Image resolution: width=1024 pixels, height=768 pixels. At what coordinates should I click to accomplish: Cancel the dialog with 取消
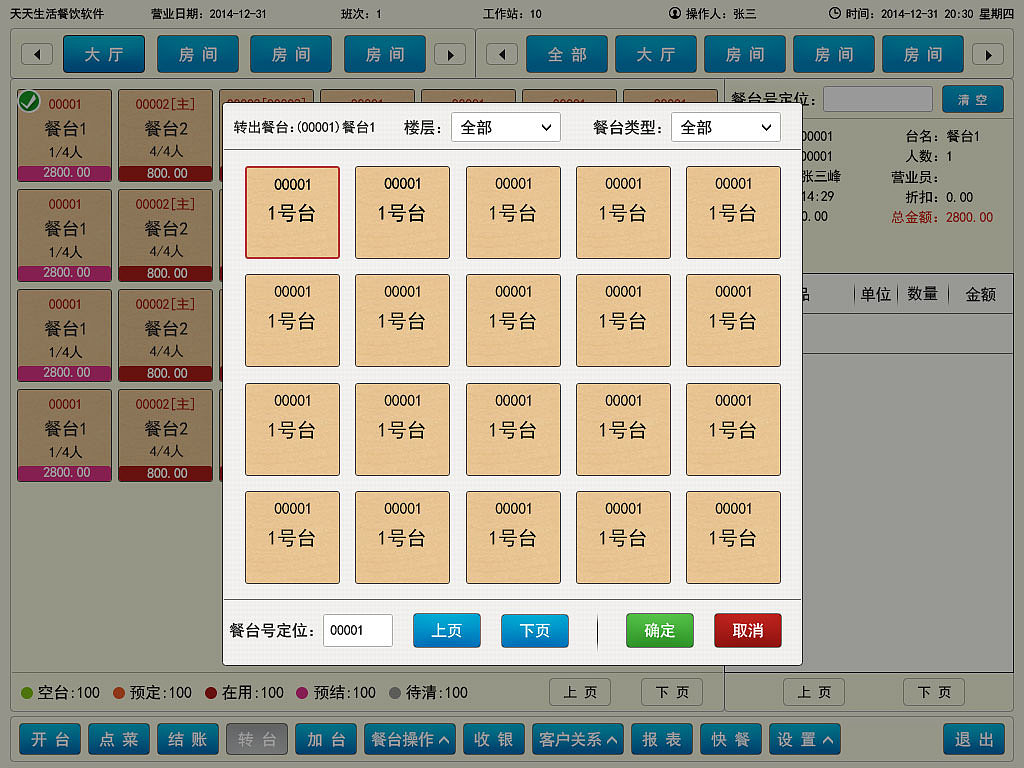[x=747, y=630]
